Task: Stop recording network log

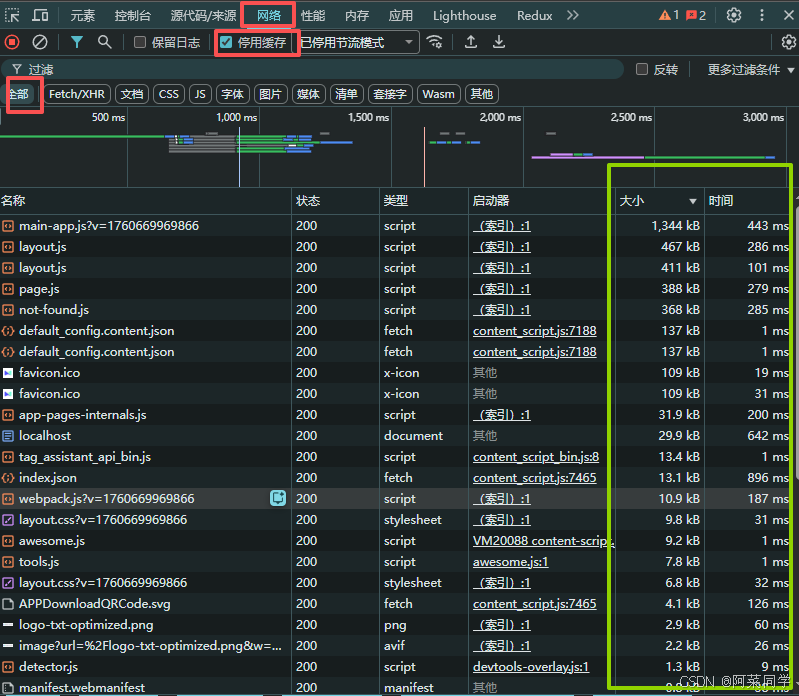Action: [12, 42]
